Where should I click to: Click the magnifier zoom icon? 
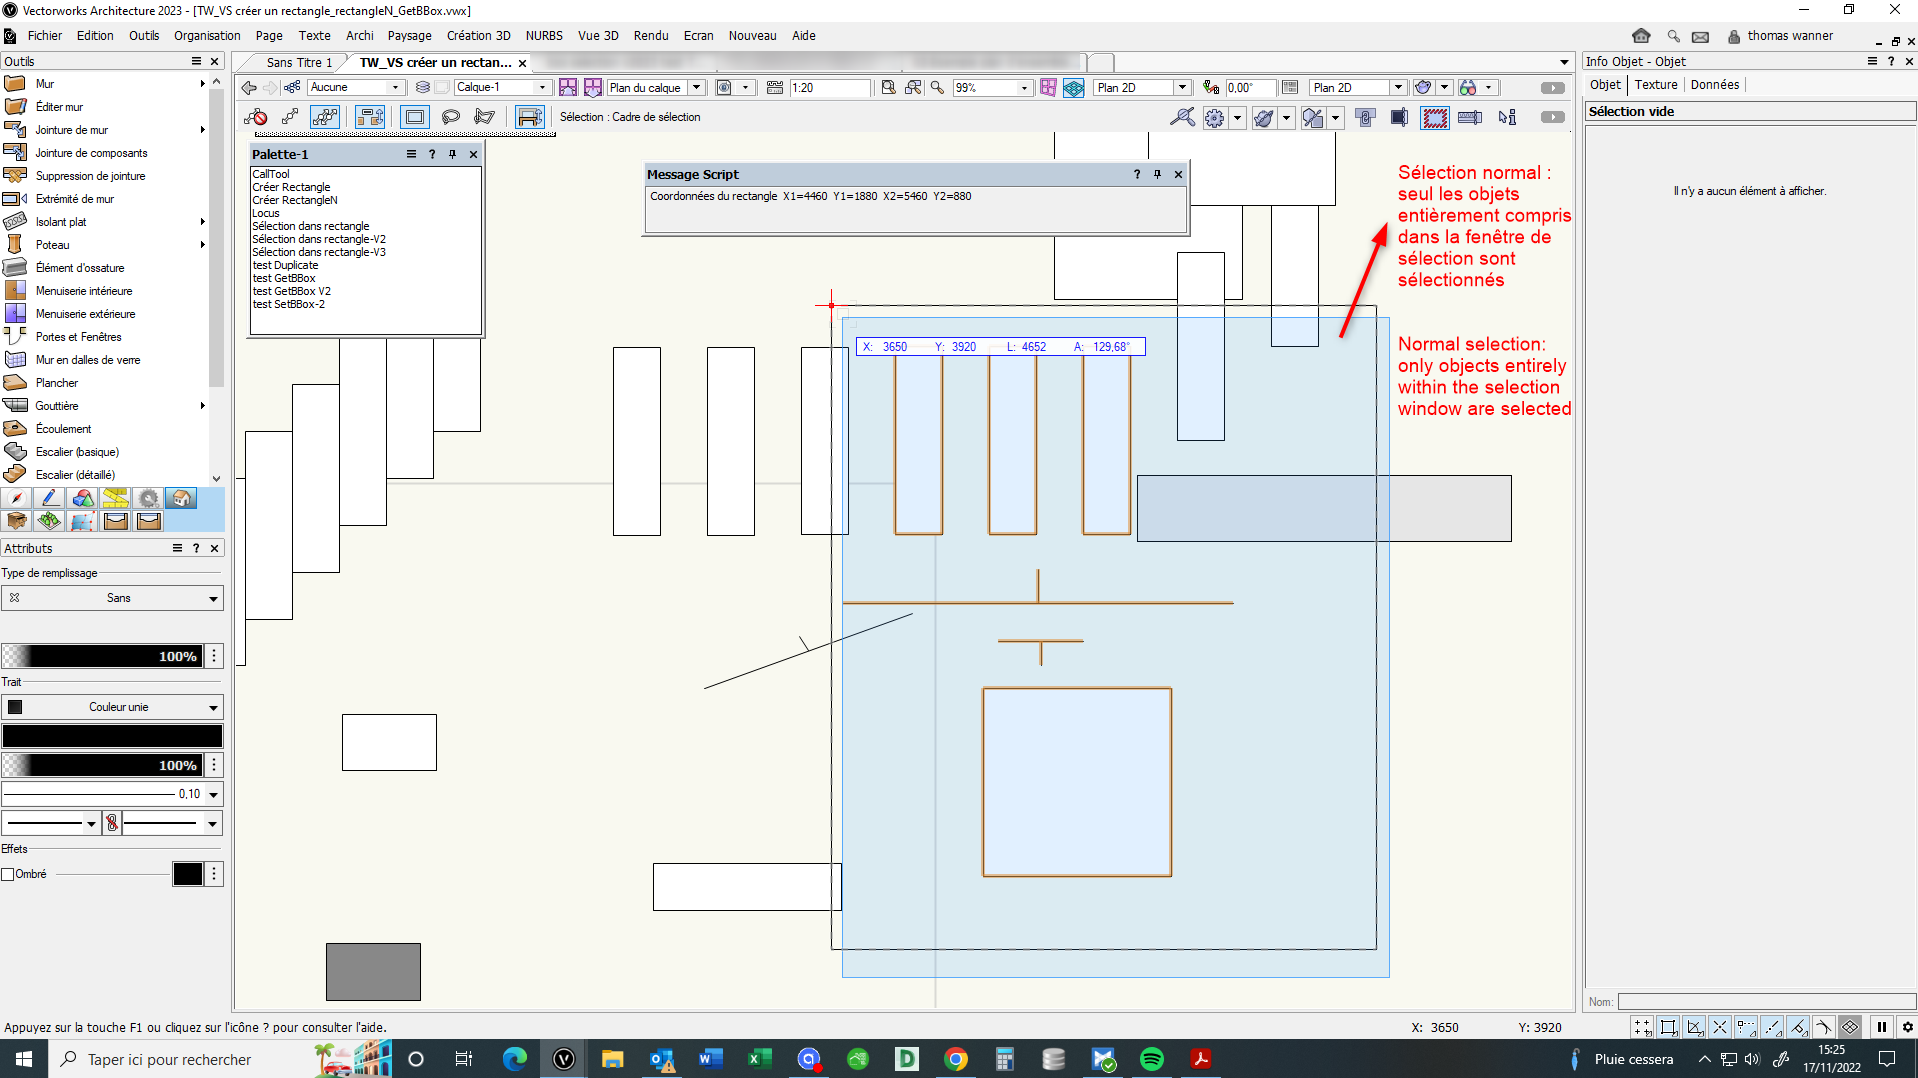[x=937, y=88]
